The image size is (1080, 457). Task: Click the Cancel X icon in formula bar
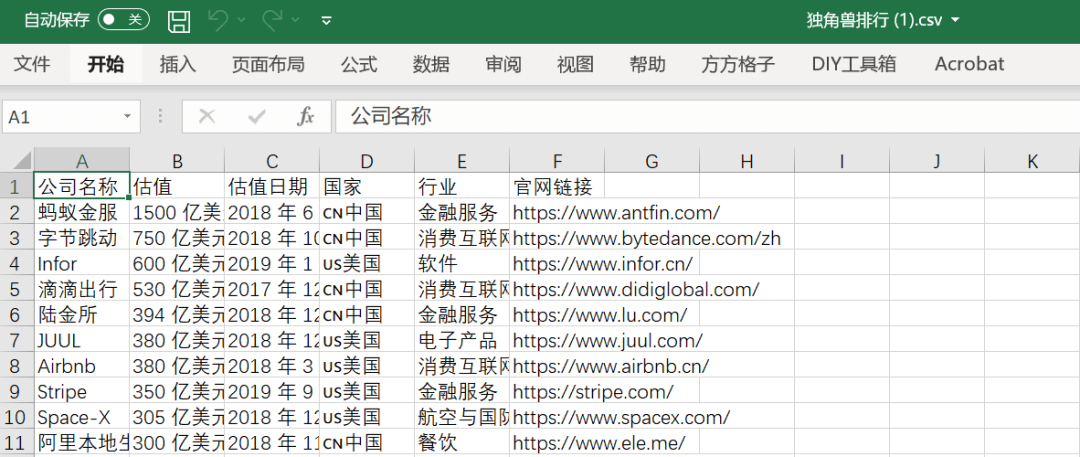pyautogui.click(x=207, y=116)
